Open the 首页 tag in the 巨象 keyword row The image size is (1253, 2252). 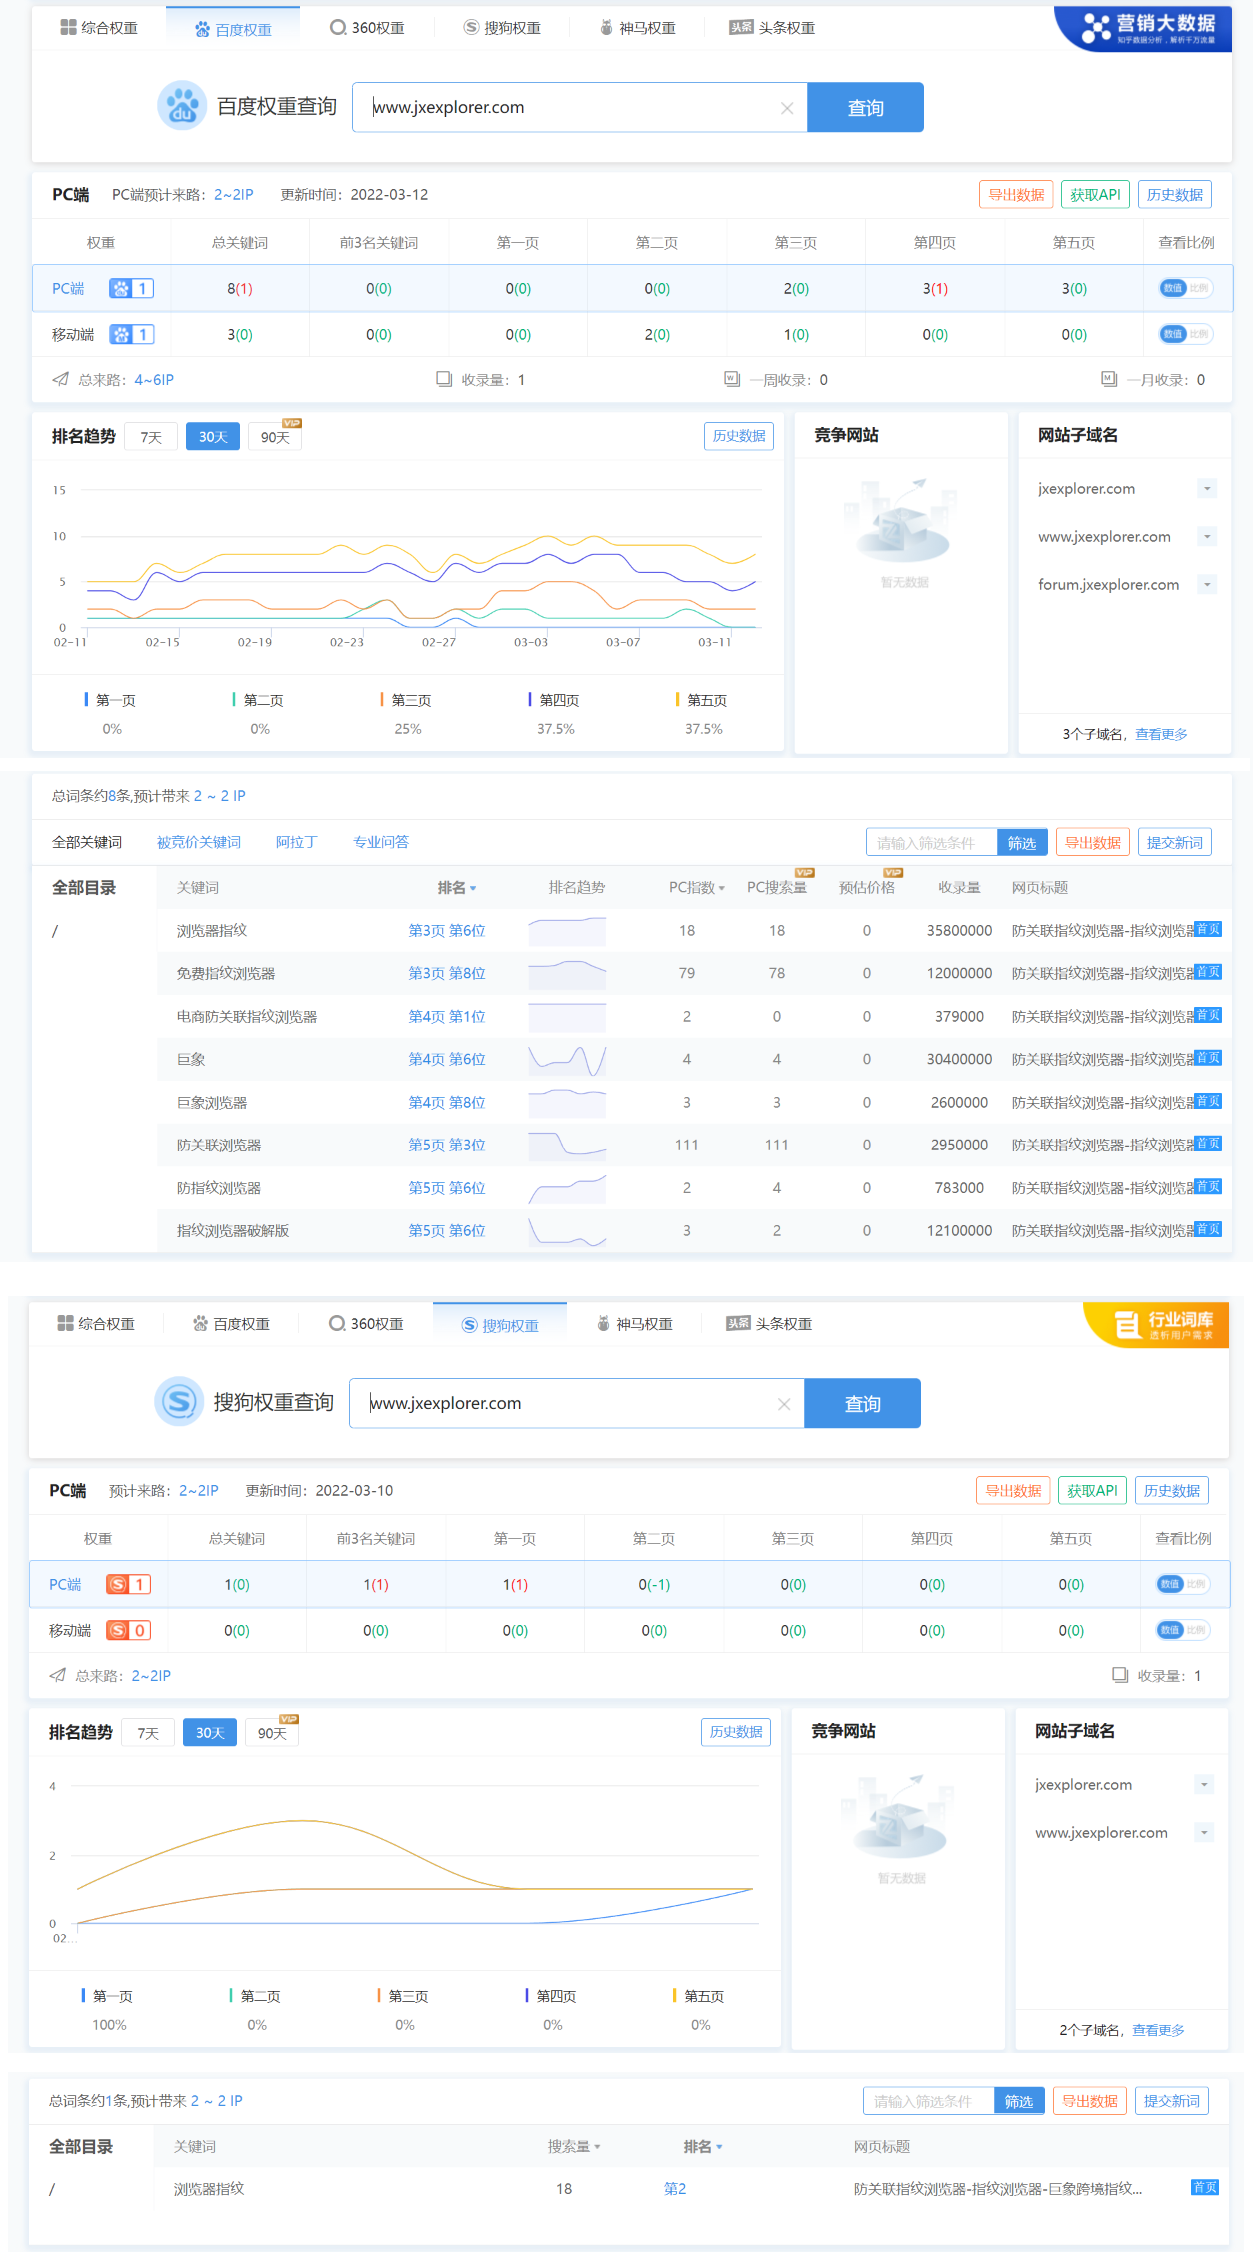(1208, 1058)
